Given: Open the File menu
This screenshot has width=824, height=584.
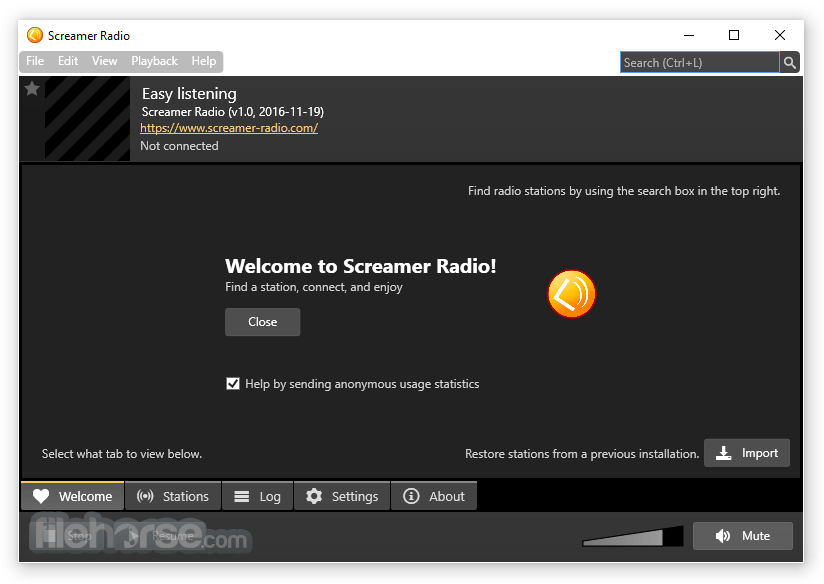Looking at the screenshot, I should (x=35, y=61).
